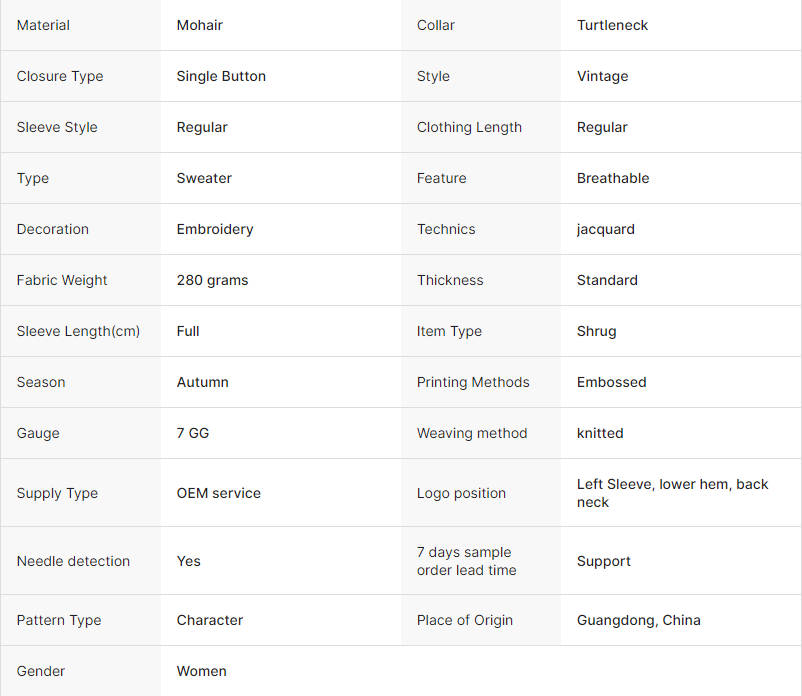Select the OEM service supply type

(x=218, y=493)
